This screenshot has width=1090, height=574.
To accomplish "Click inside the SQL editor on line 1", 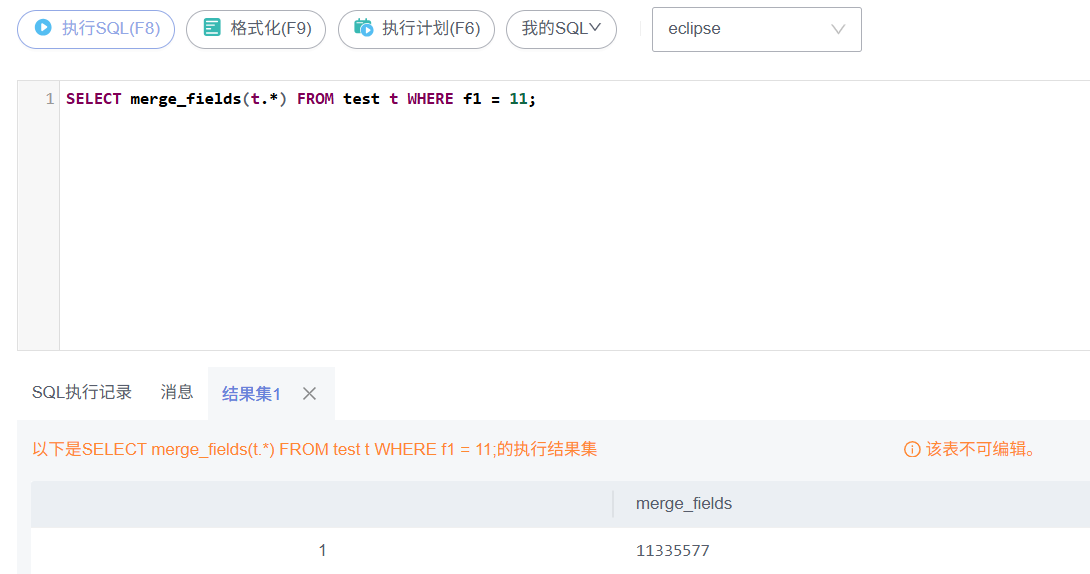I will (x=574, y=99).
